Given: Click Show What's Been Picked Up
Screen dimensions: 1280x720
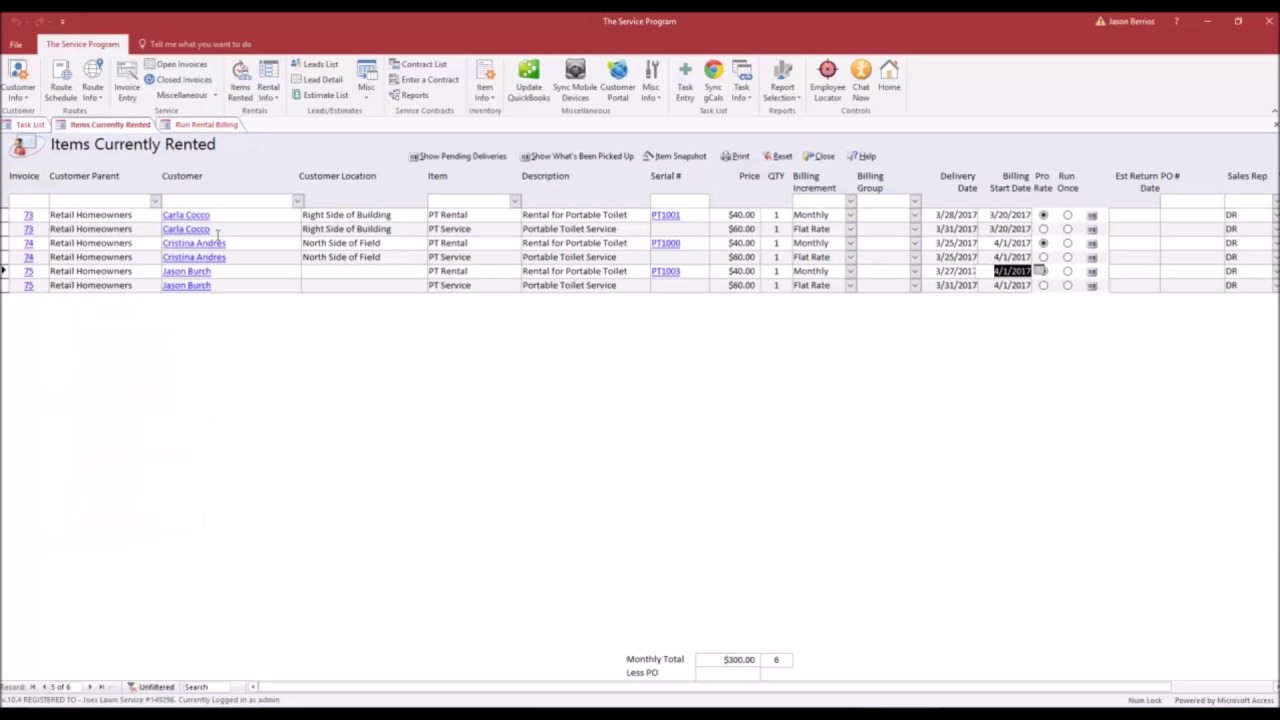Looking at the screenshot, I should (x=577, y=156).
